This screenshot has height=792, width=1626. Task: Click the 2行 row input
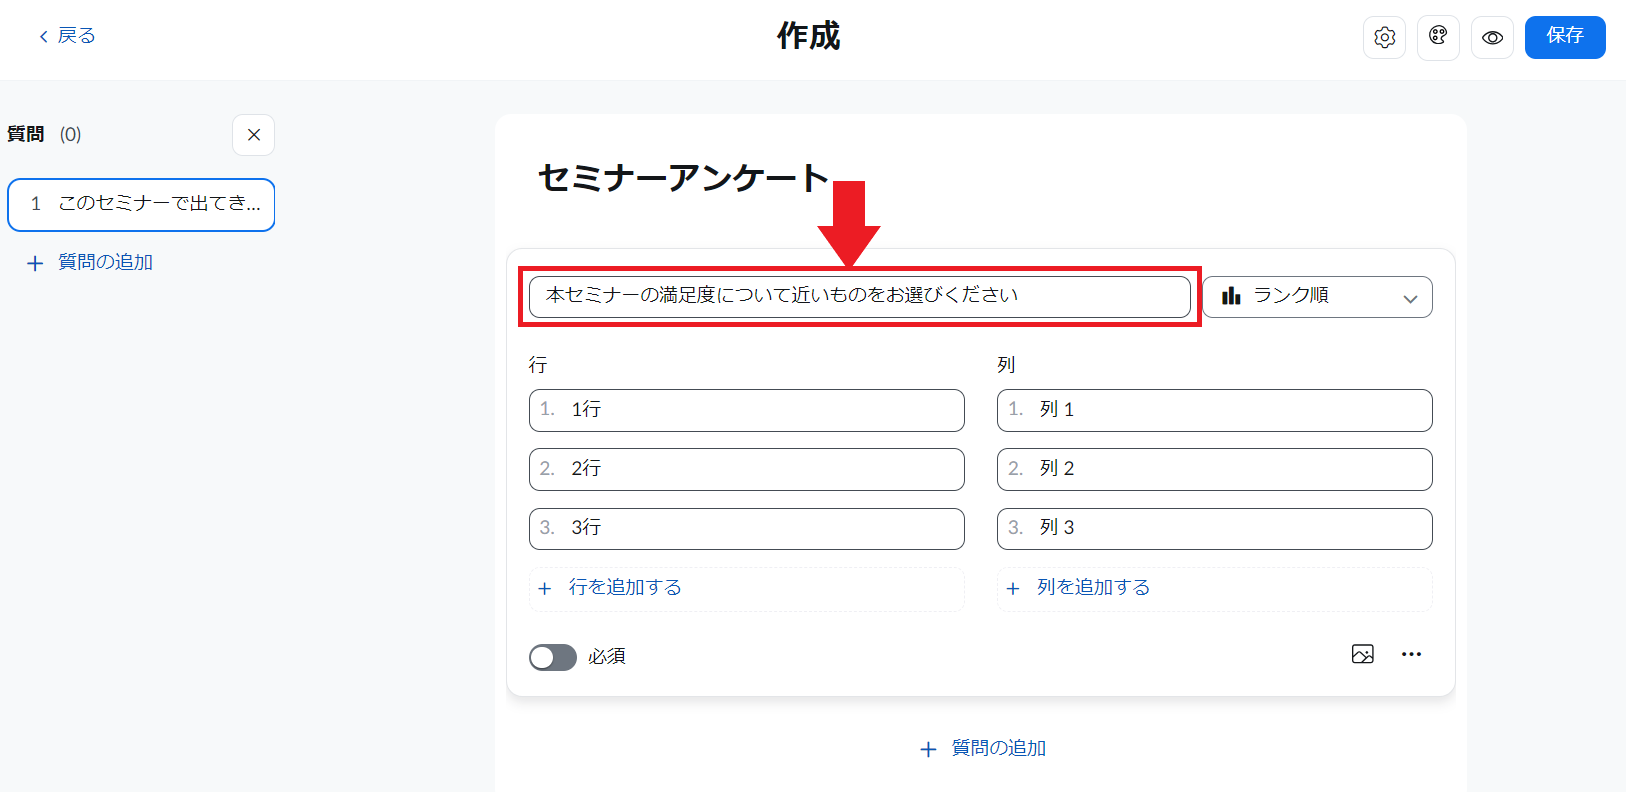(x=747, y=469)
